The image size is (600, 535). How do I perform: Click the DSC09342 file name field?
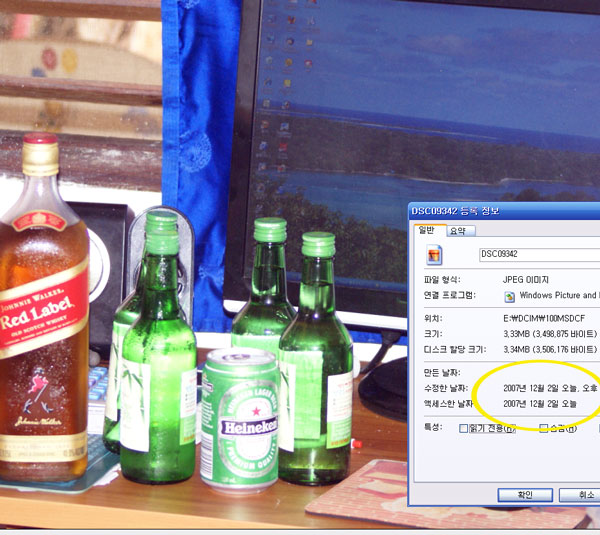(540, 254)
